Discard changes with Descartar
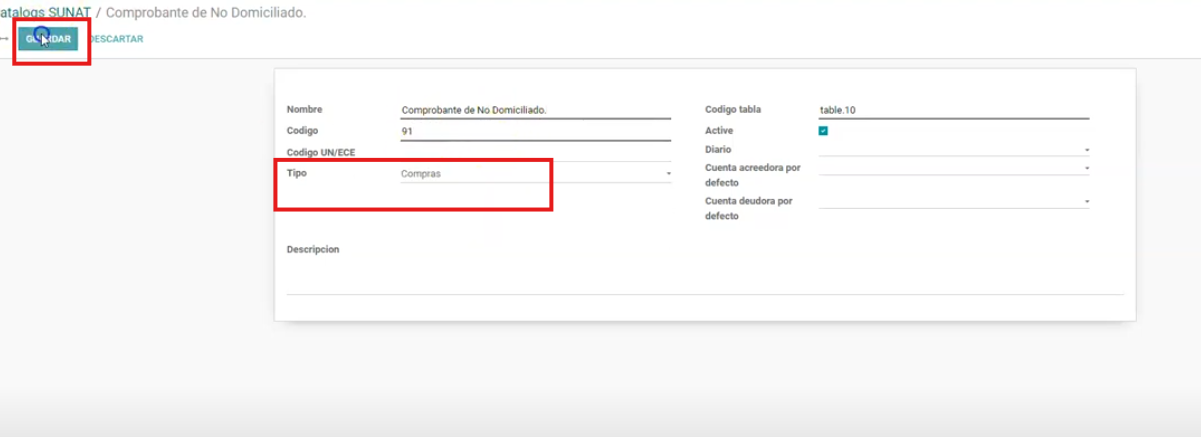Image resolution: width=1201 pixels, height=437 pixels. tap(116, 39)
